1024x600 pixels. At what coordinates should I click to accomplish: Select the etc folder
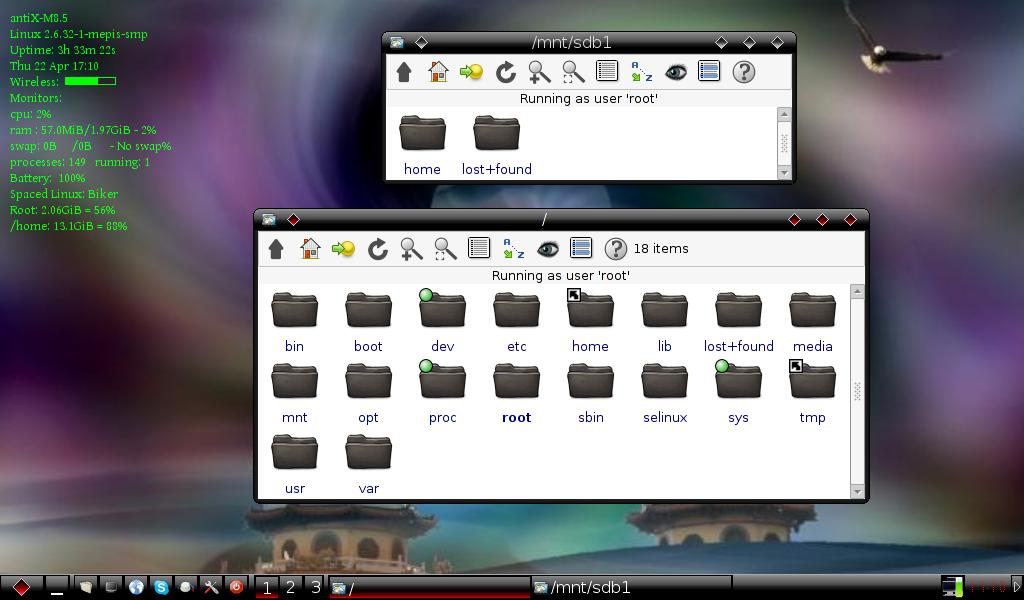(x=517, y=321)
